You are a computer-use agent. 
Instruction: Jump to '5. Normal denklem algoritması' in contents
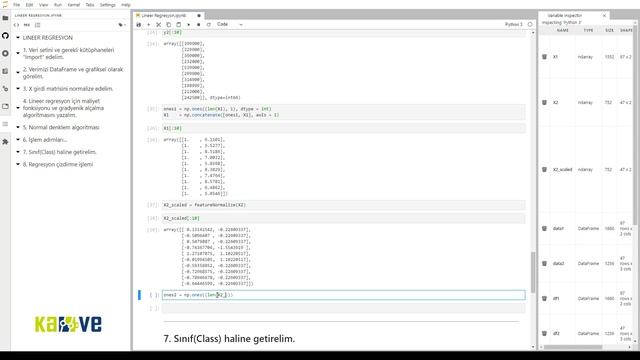(x=61, y=127)
